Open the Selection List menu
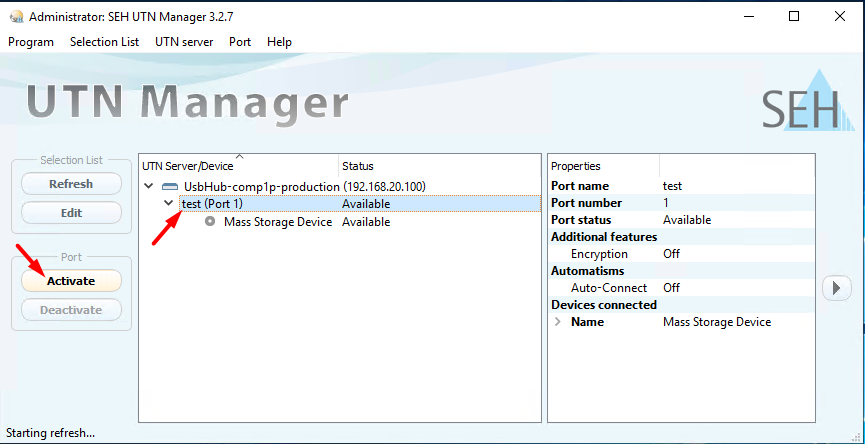 coord(104,42)
